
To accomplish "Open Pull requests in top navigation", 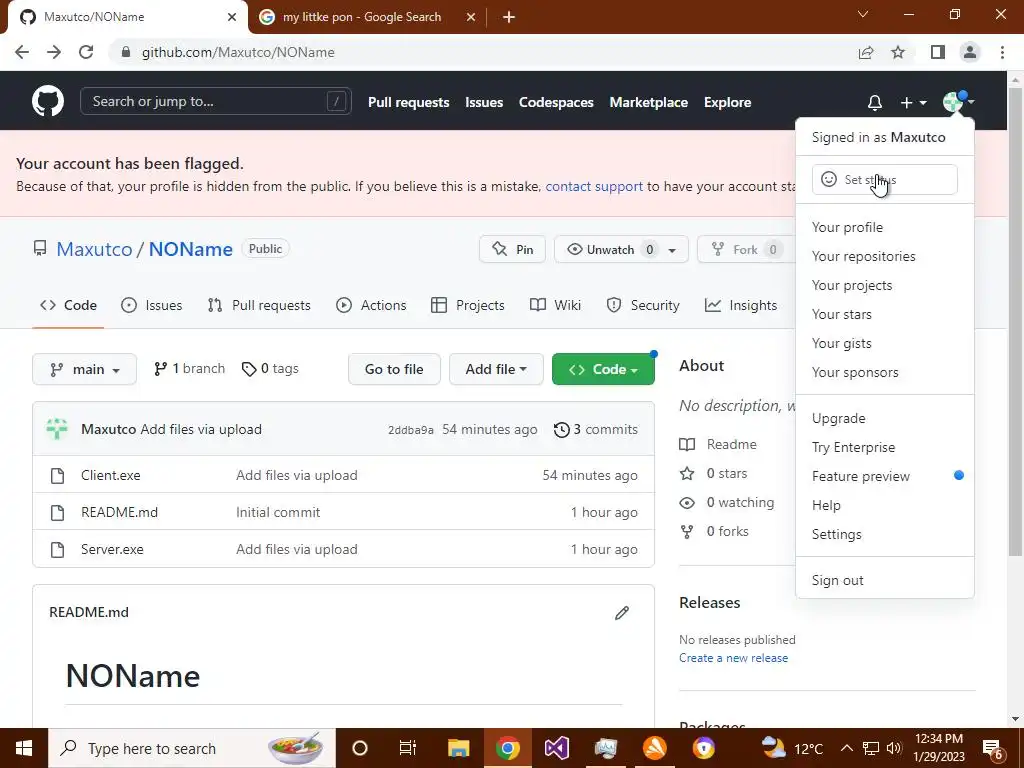I will 408,103.
